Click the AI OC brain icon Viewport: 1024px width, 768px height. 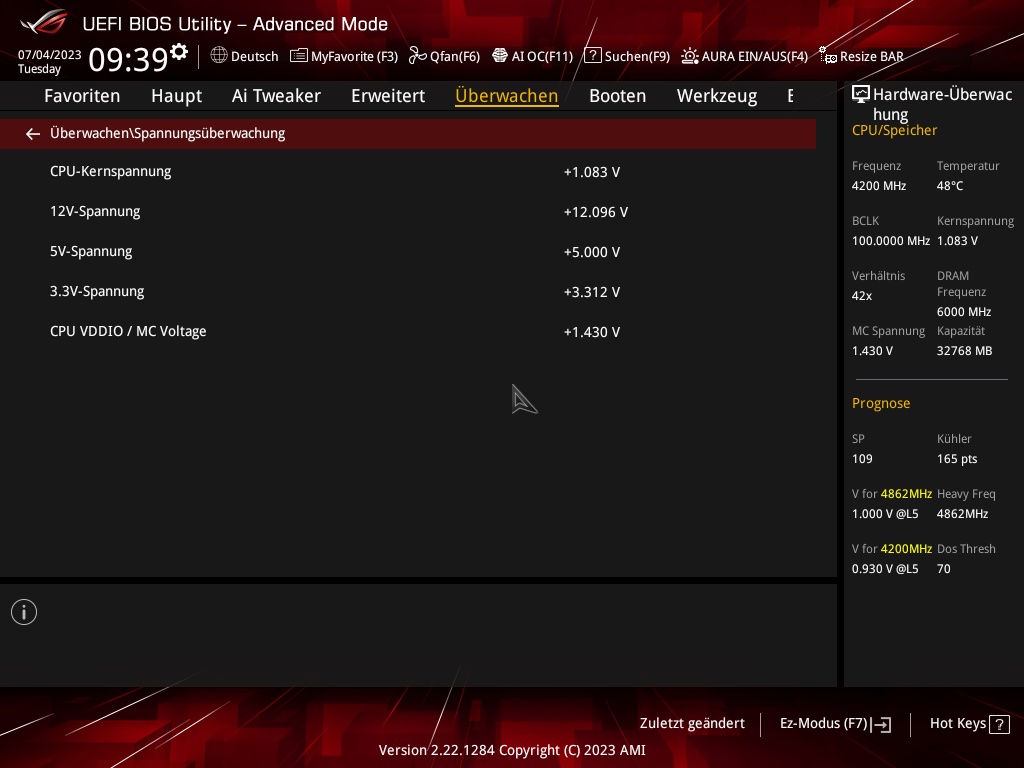point(500,56)
